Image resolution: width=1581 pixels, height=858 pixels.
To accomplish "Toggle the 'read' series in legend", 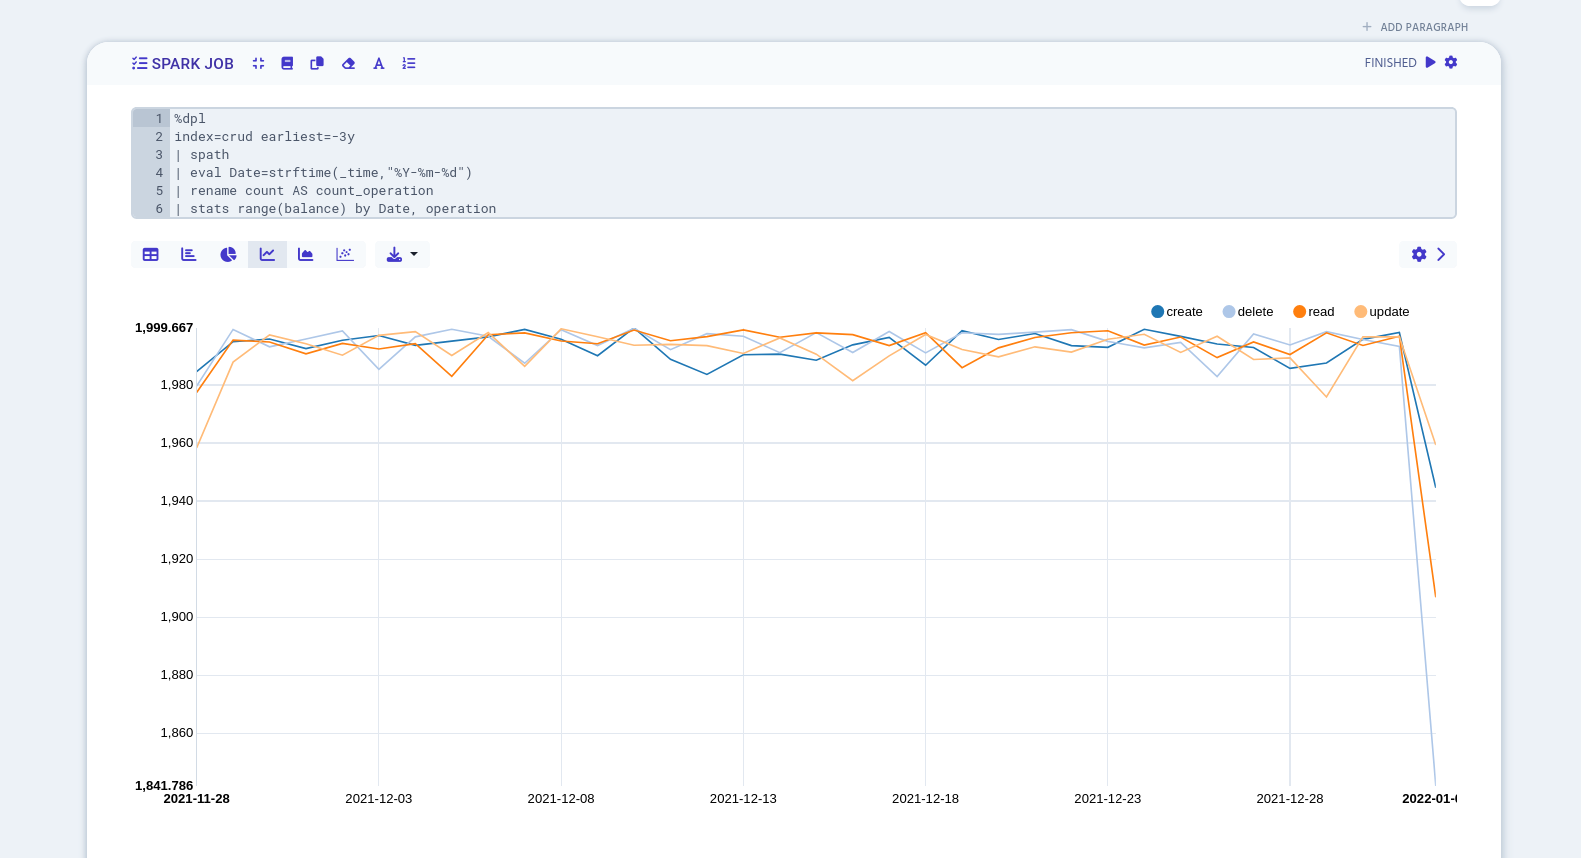I will 1314,312.
